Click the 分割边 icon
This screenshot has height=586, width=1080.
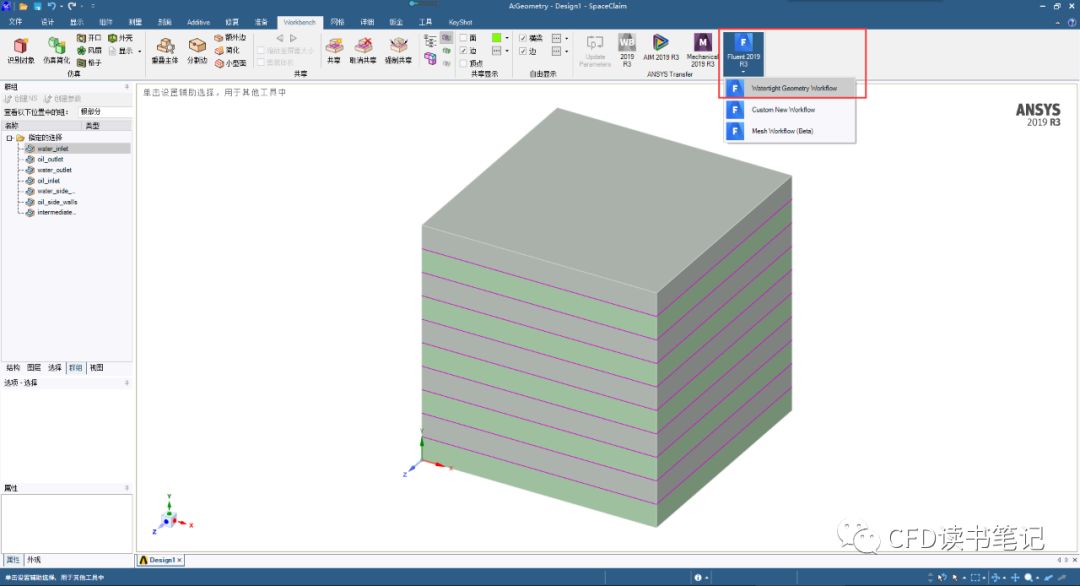coord(197,46)
